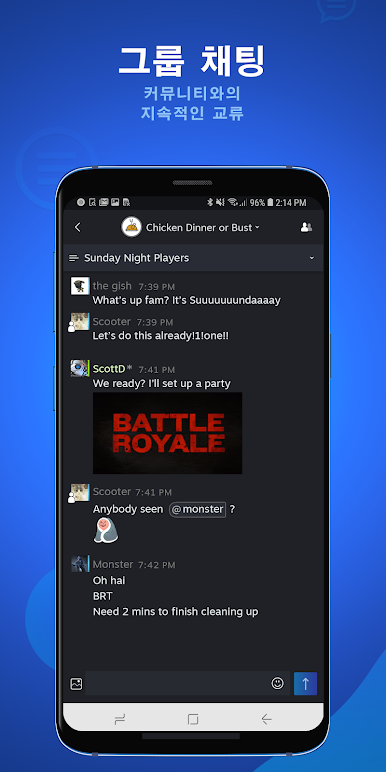The image size is (386, 772).
Task: Tap the Android recent apps button
Action: 120,719
